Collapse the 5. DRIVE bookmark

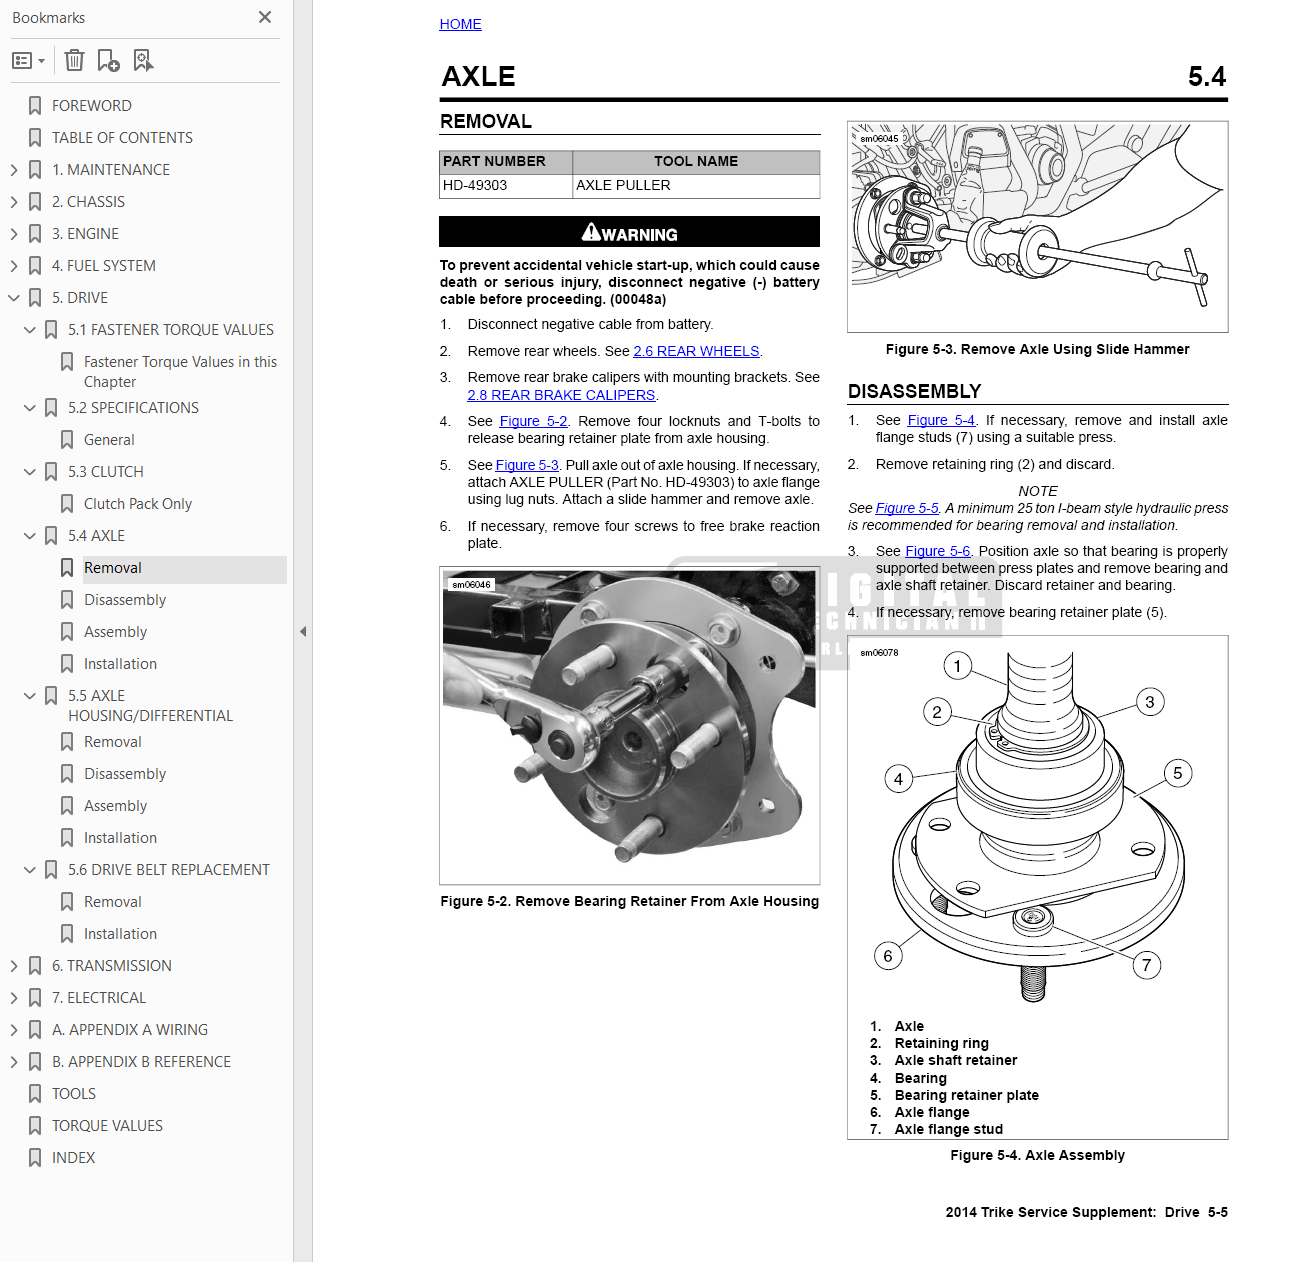tap(14, 298)
